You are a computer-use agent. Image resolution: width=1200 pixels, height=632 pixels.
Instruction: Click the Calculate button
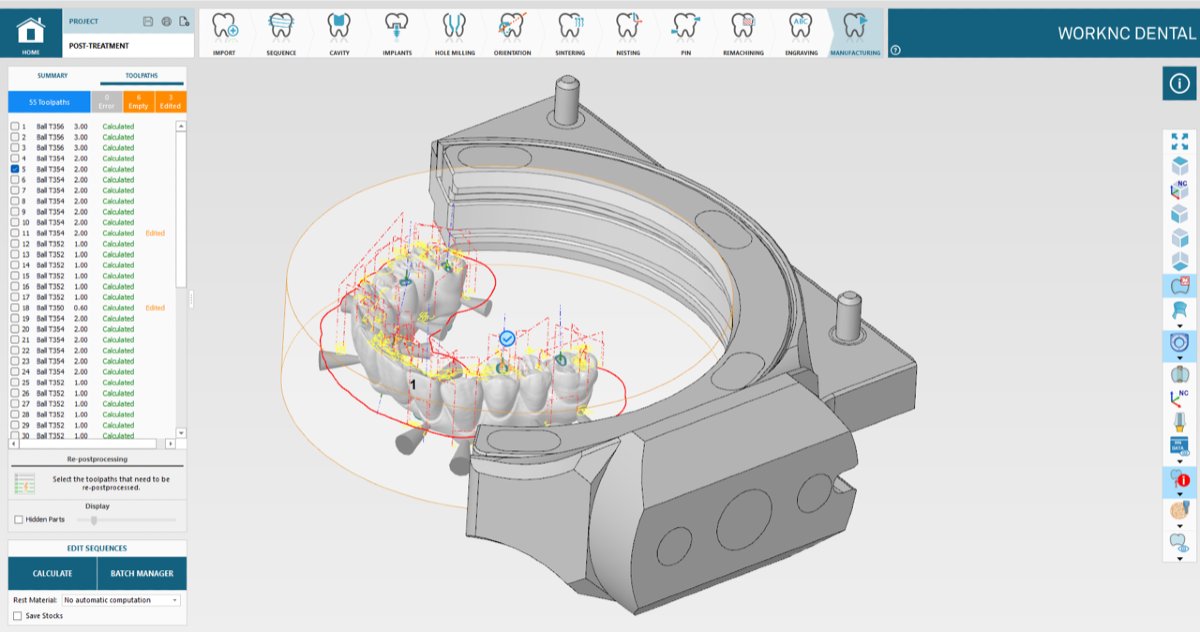[x=52, y=574]
